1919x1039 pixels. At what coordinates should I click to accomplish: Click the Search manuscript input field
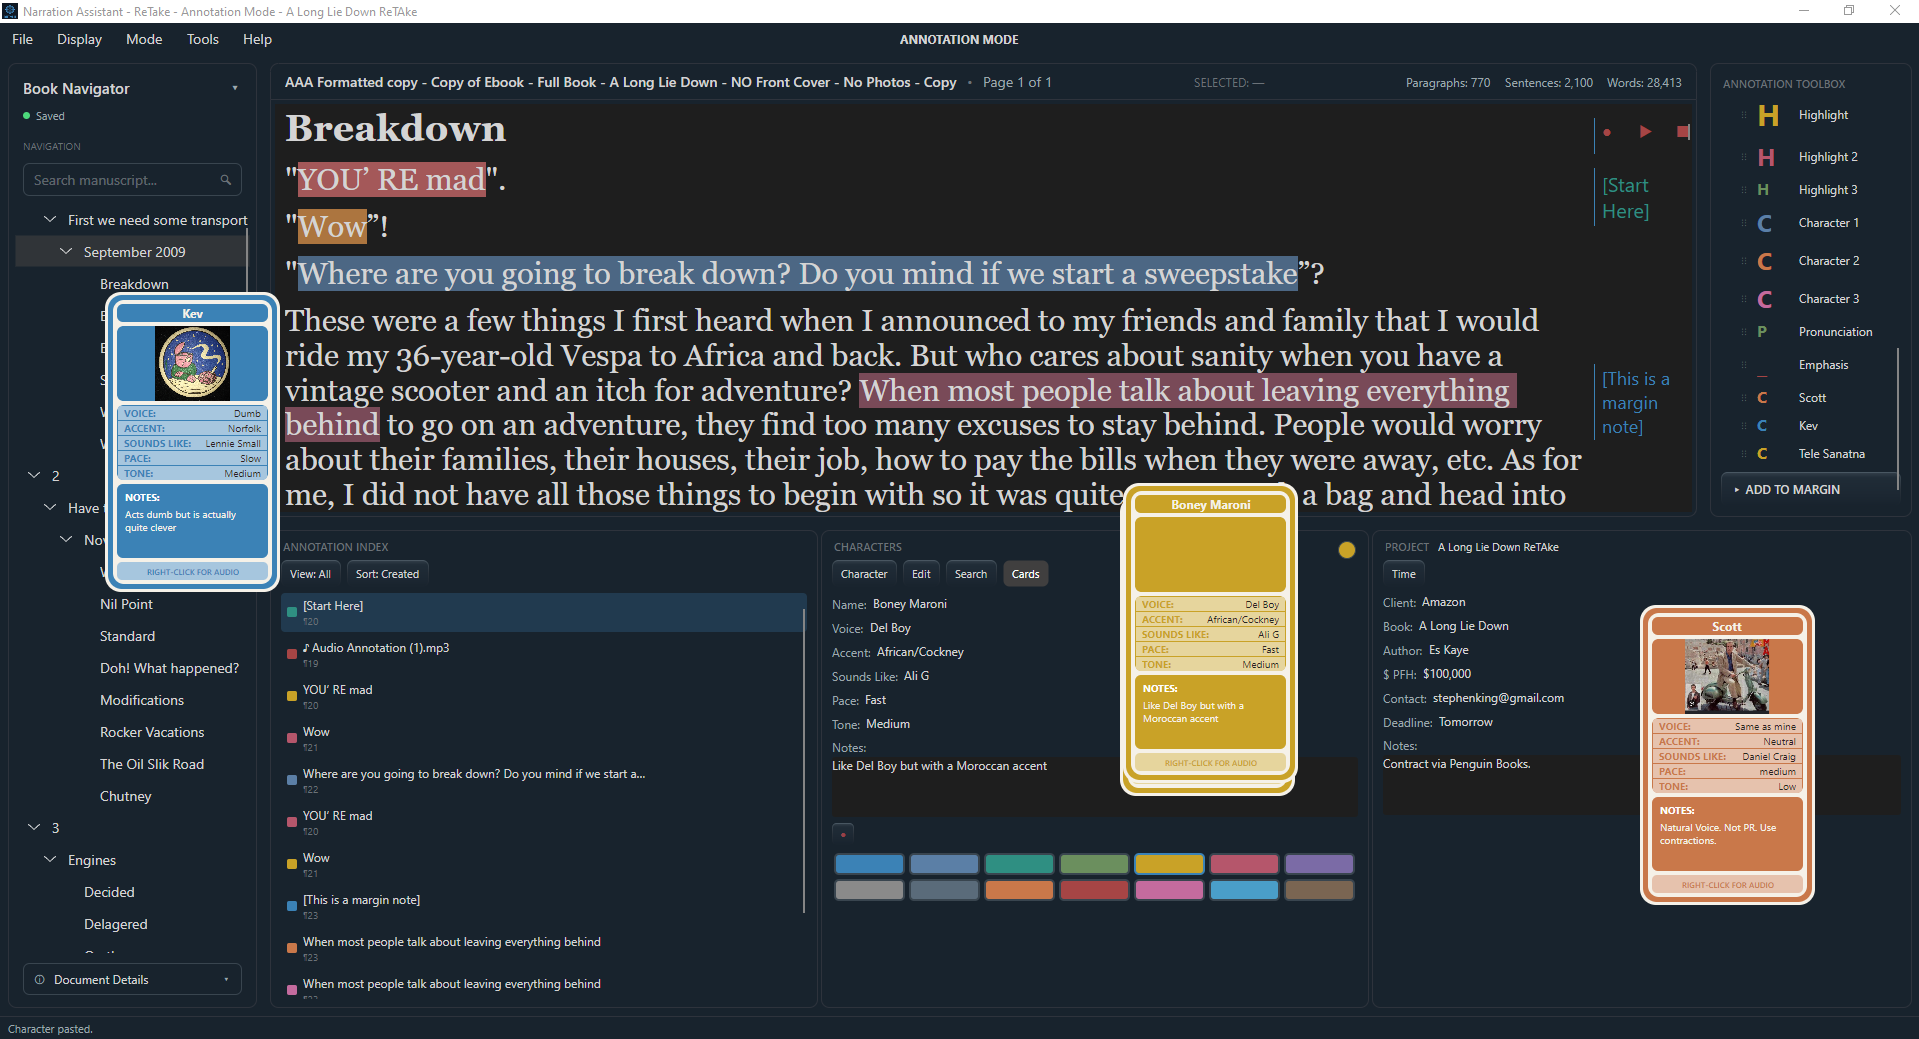pos(132,180)
